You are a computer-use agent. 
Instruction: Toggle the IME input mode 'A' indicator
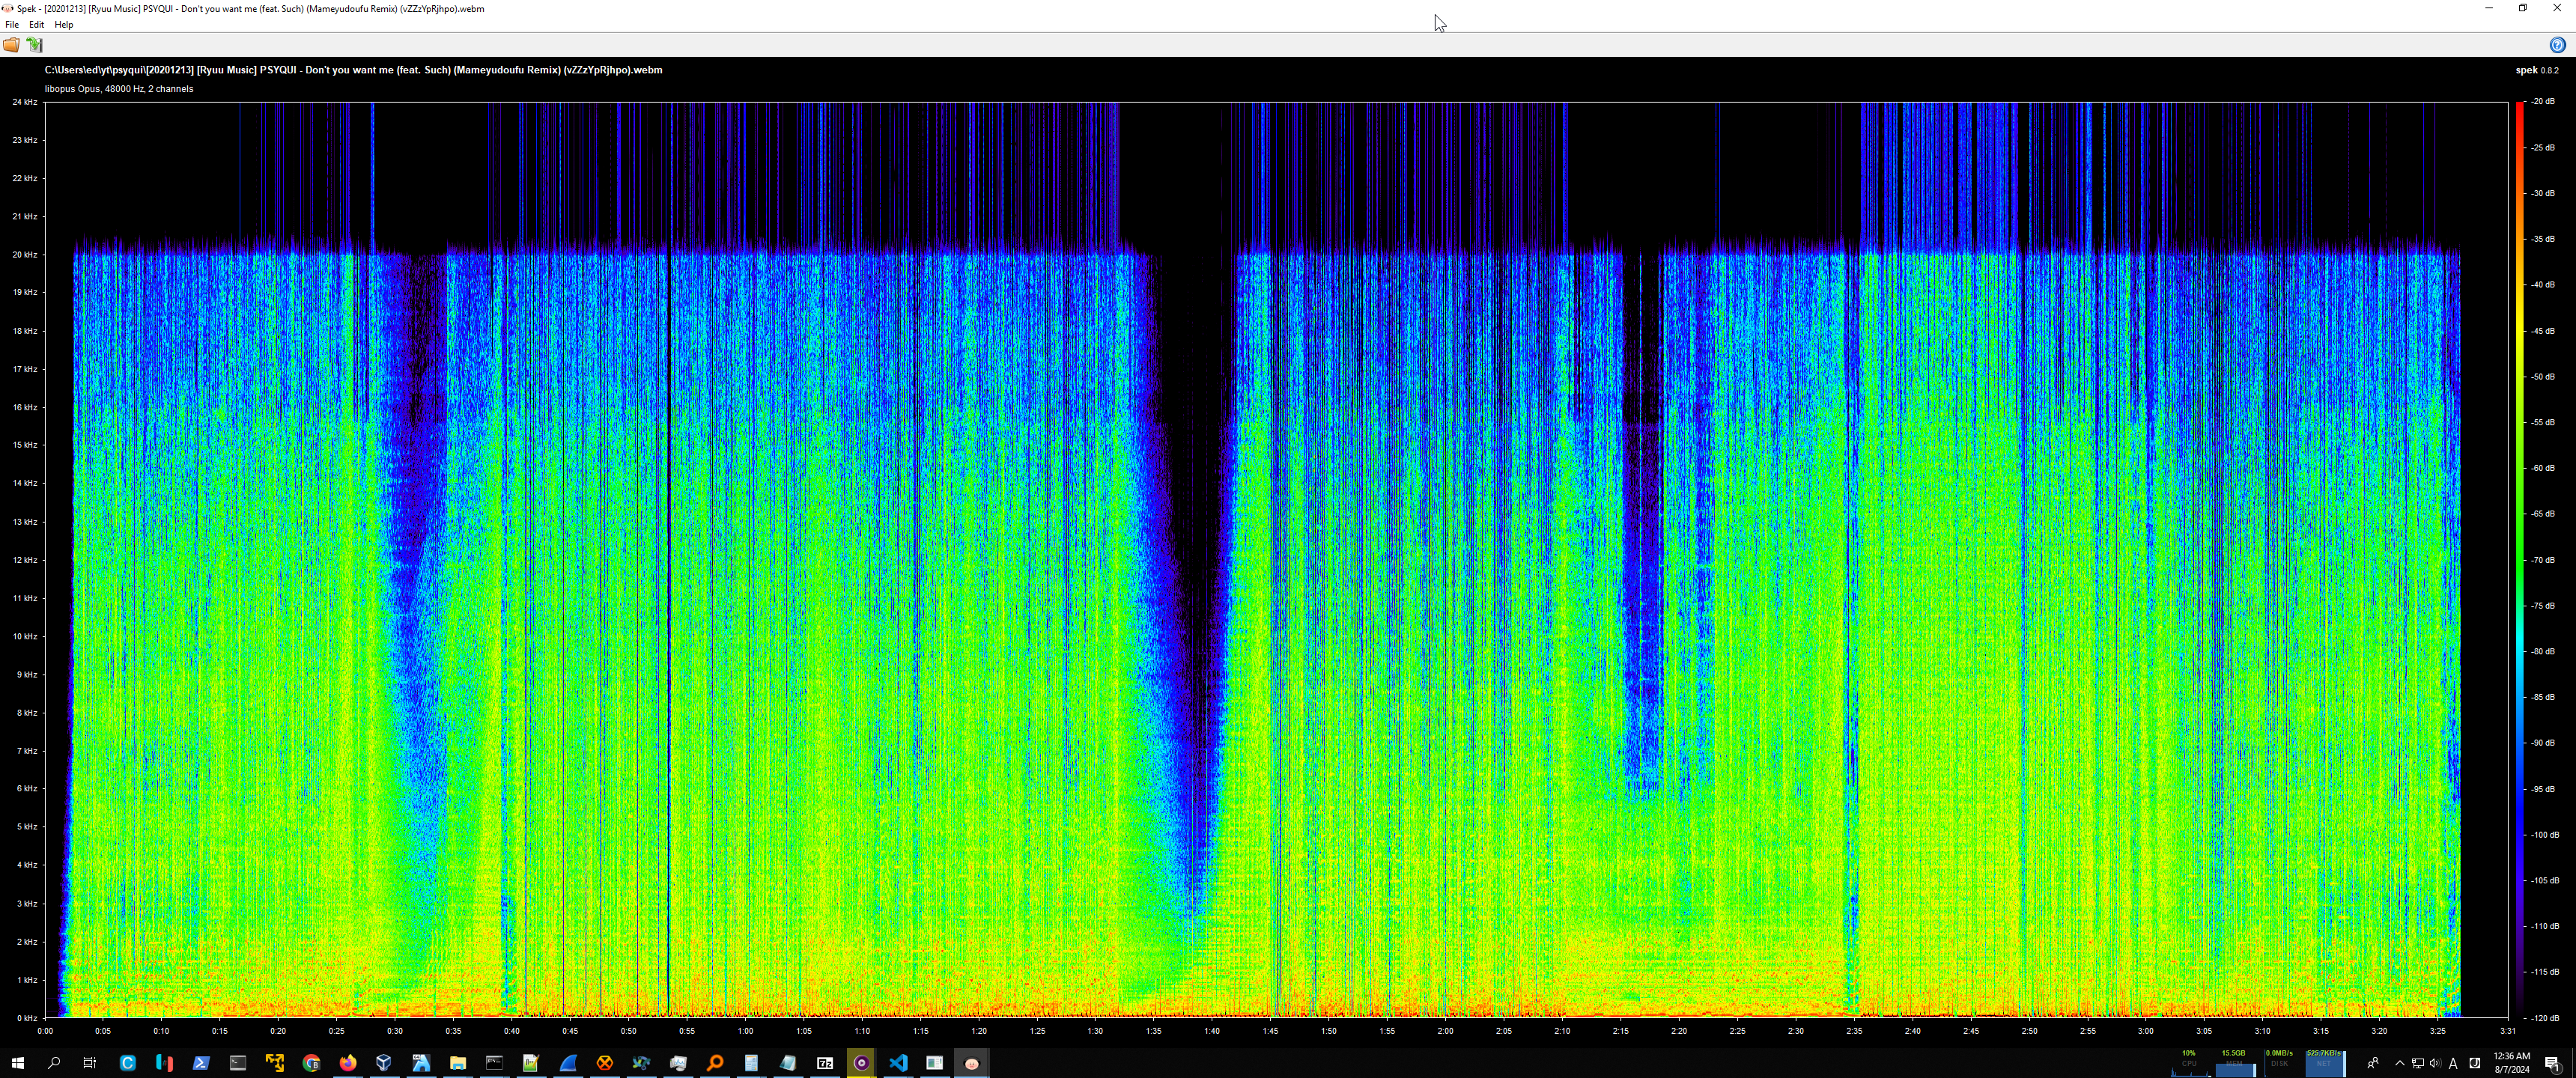click(2453, 1063)
